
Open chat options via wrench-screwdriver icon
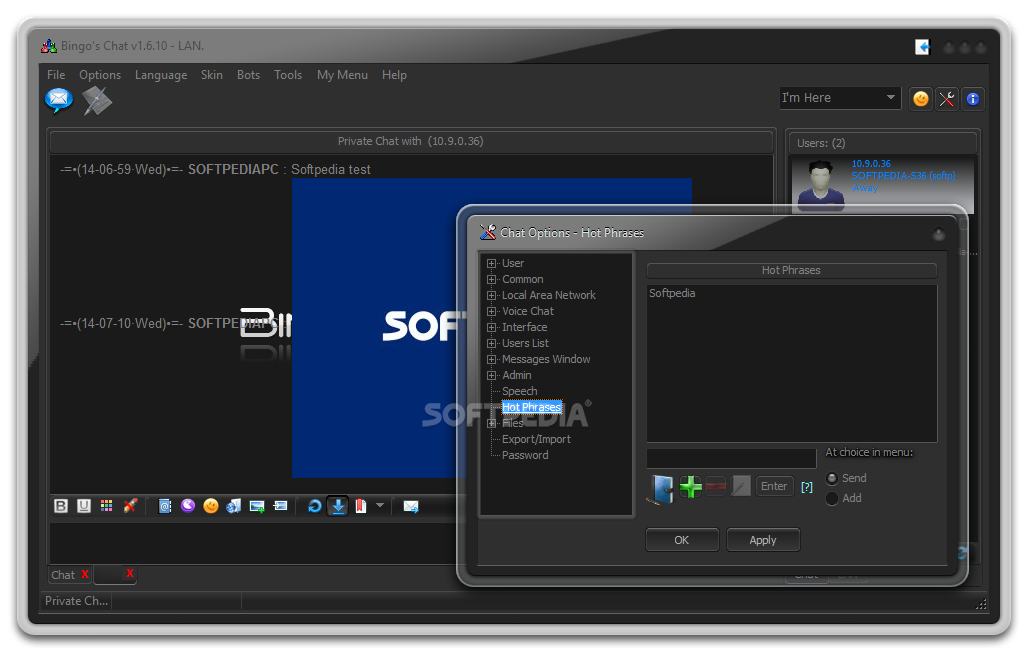[x=947, y=99]
